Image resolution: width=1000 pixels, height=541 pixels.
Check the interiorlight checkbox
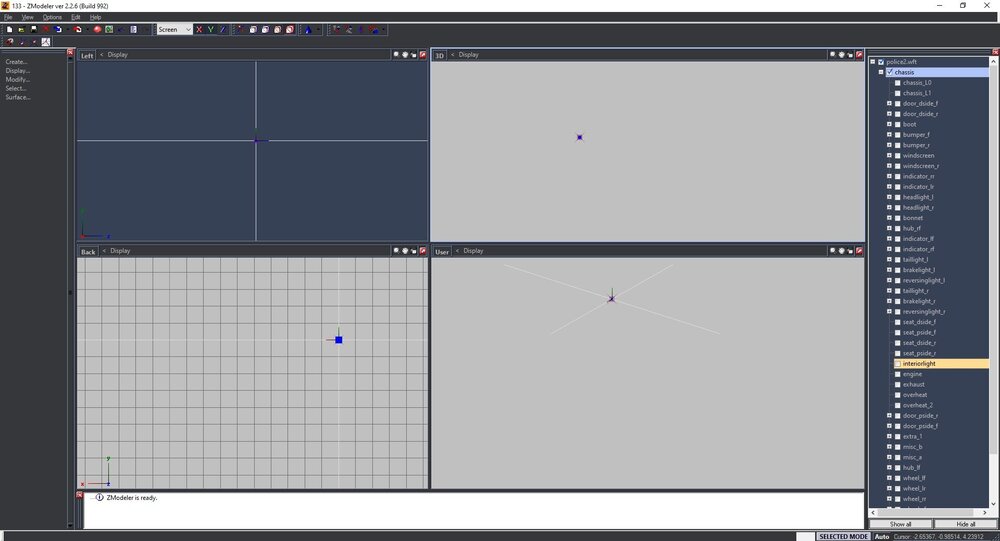pos(898,364)
